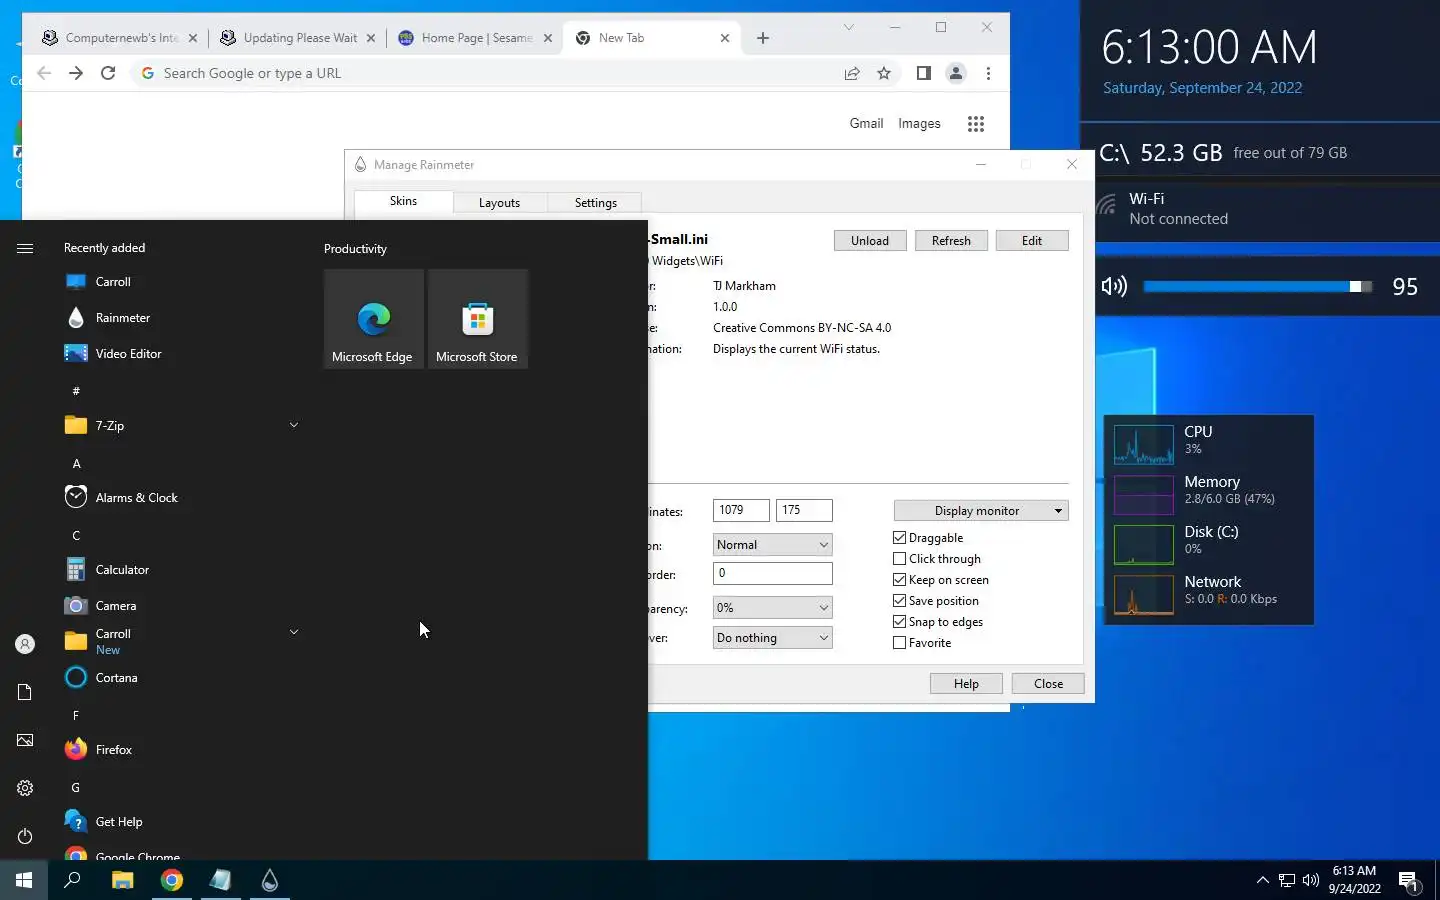Click the Windows Start button on taskbar
The width and height of the screenshot is (1440, 900).
24,880
